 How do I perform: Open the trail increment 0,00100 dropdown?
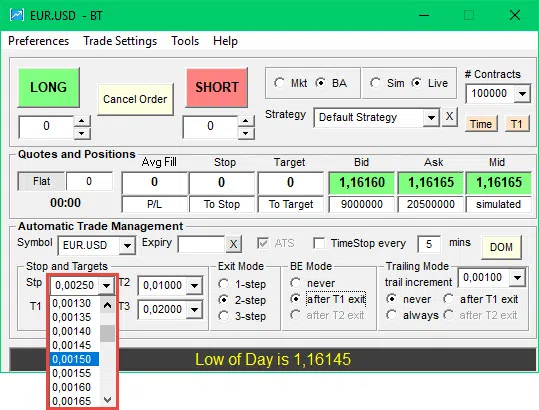pyautogui.click(x=517, y=277)
